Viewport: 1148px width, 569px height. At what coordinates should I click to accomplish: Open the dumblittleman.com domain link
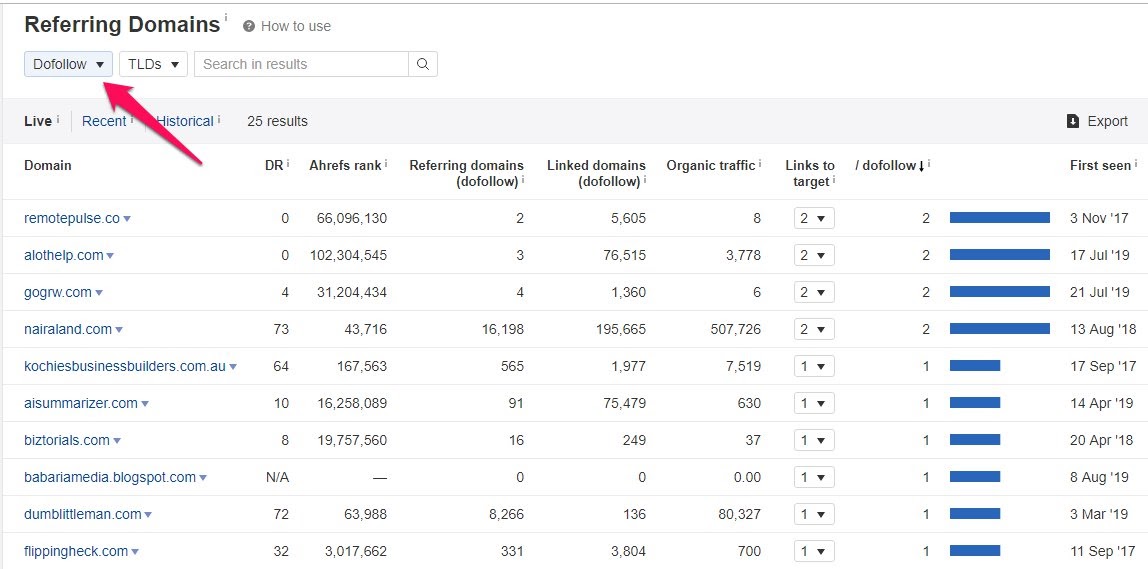point(83,514)
